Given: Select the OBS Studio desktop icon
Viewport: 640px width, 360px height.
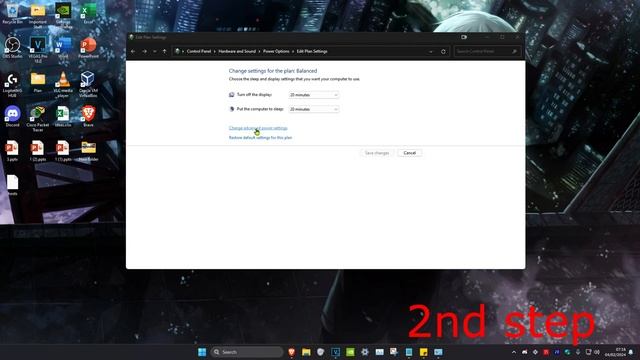Looking at the screenshot, I should coord(13,48).
